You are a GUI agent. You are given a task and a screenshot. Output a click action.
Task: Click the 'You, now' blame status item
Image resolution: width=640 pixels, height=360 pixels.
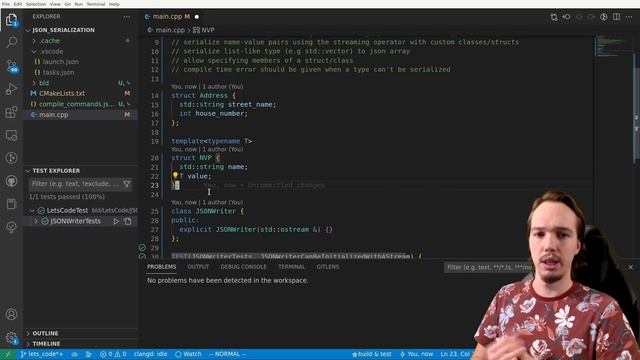[416, 354]
